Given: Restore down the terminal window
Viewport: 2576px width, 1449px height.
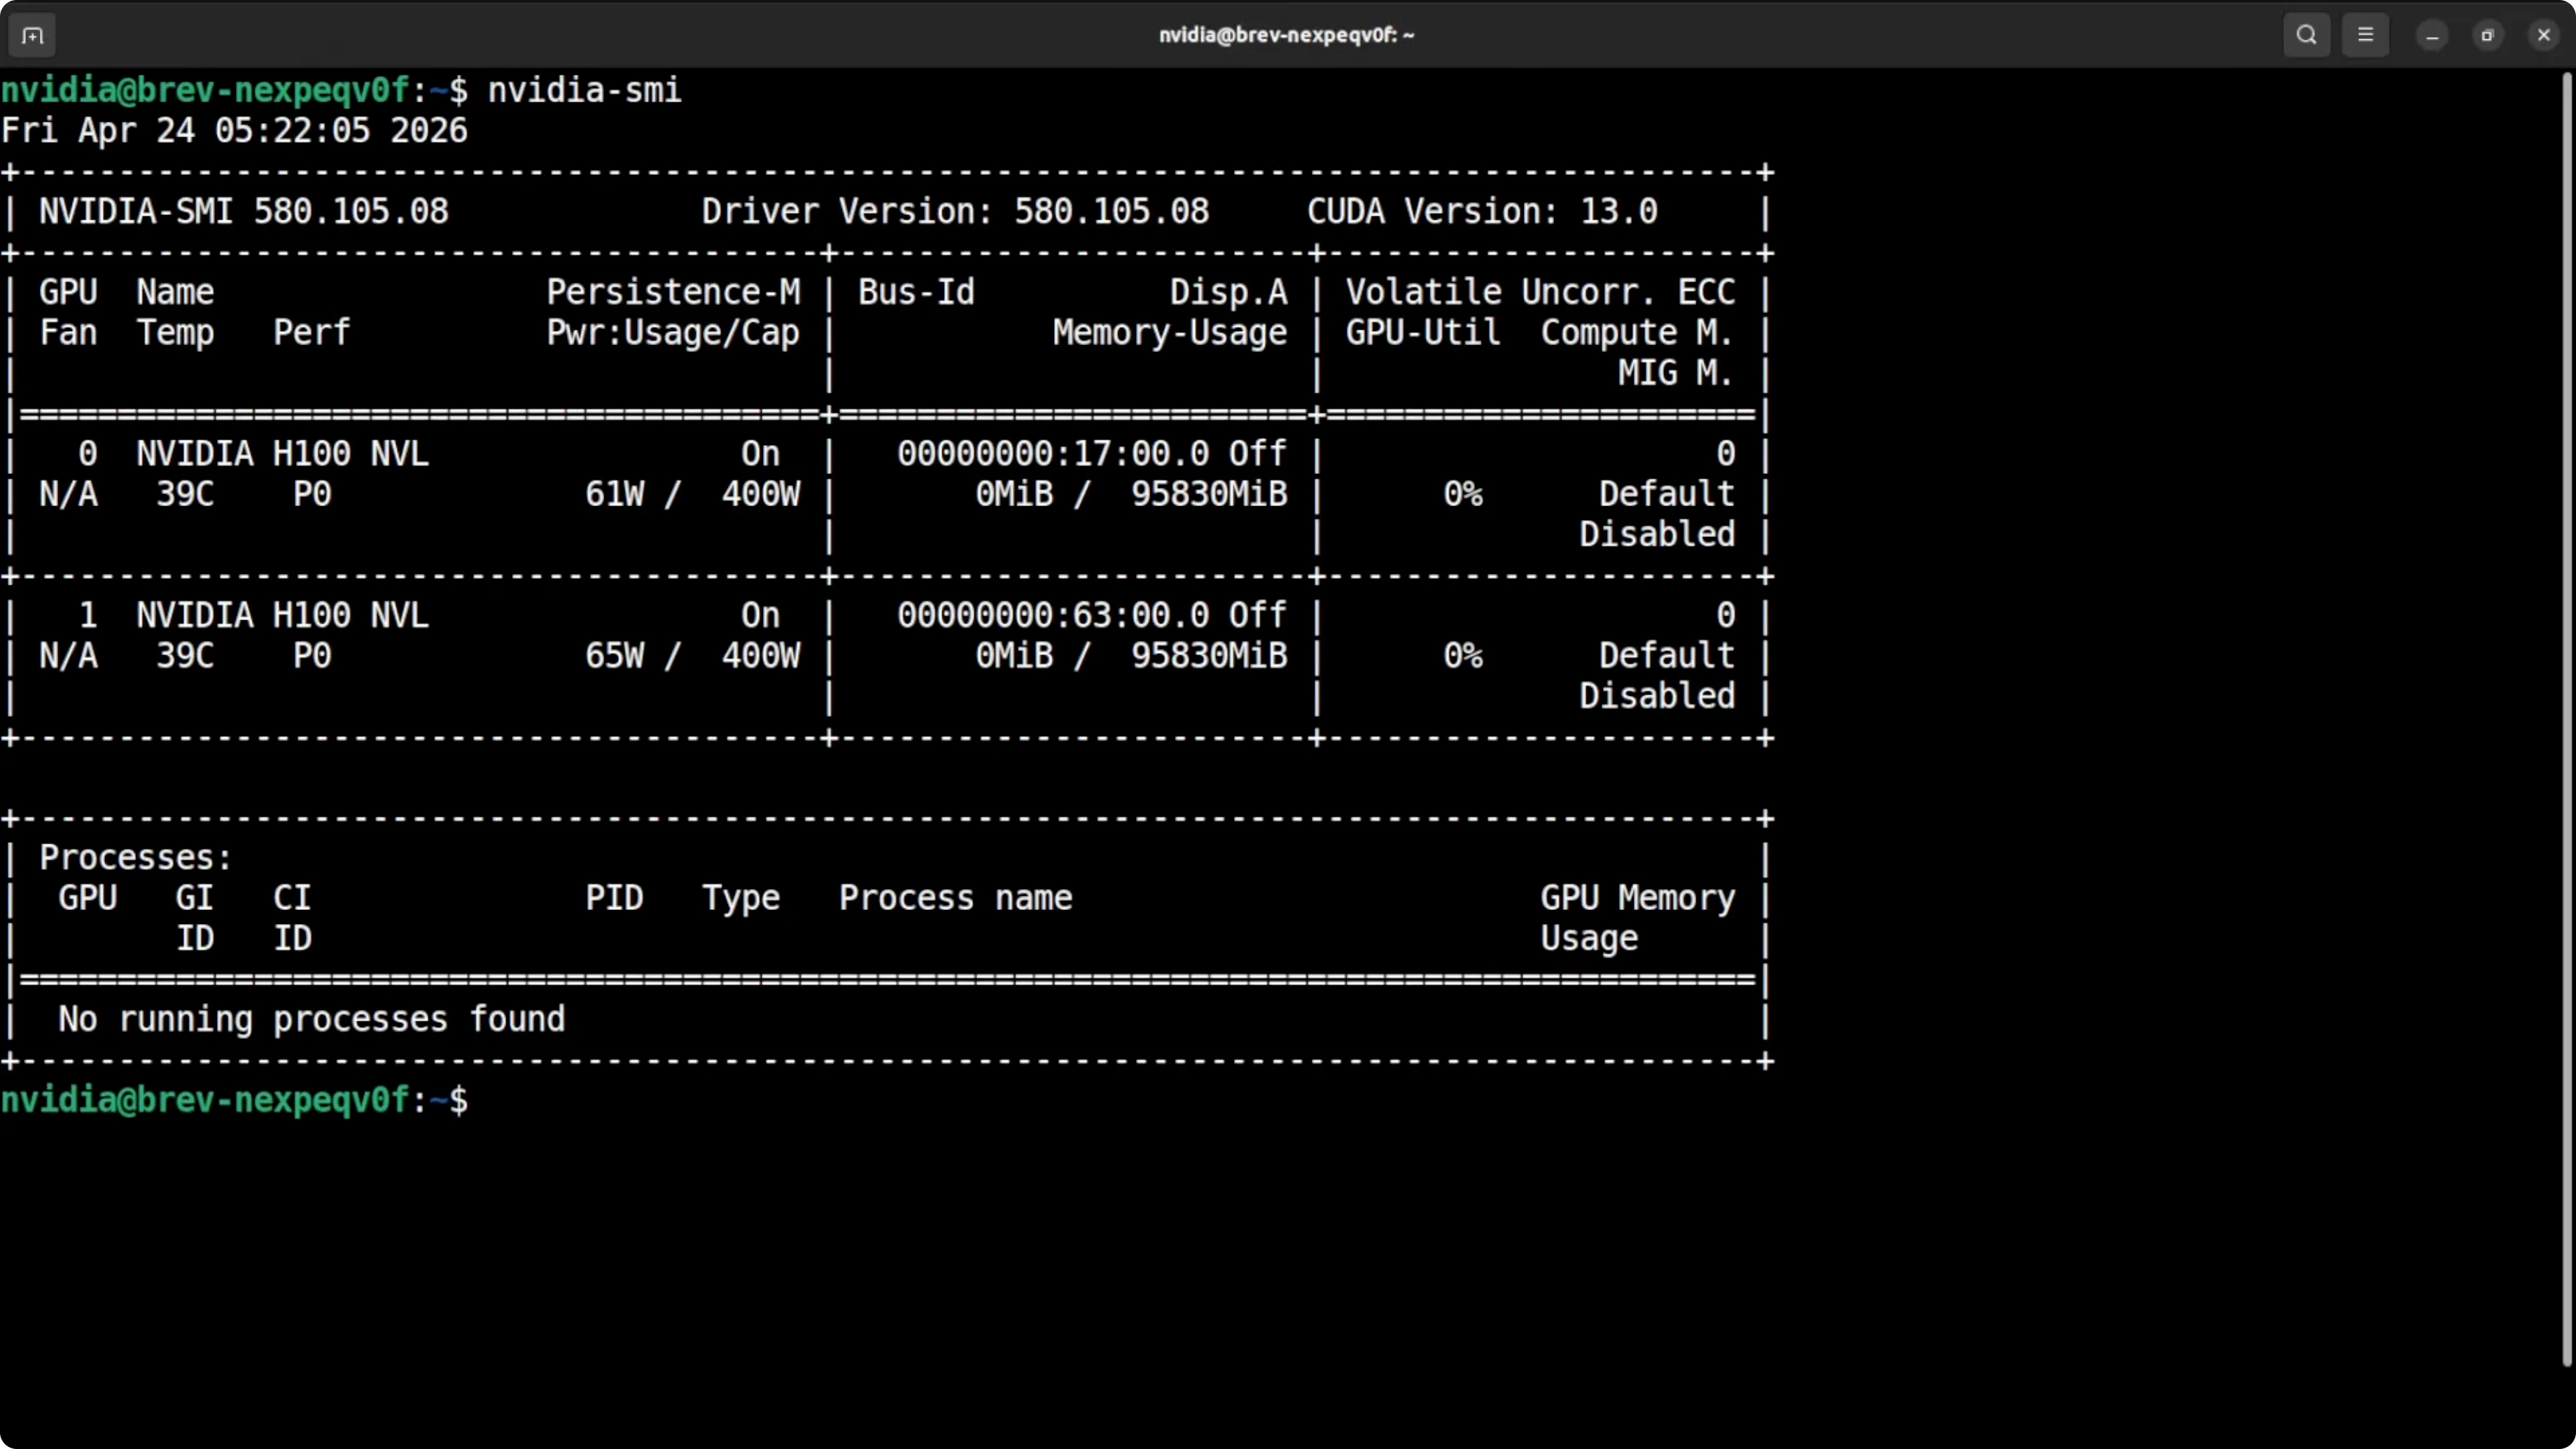Looking at the screenshot, I should [2488, 36].
